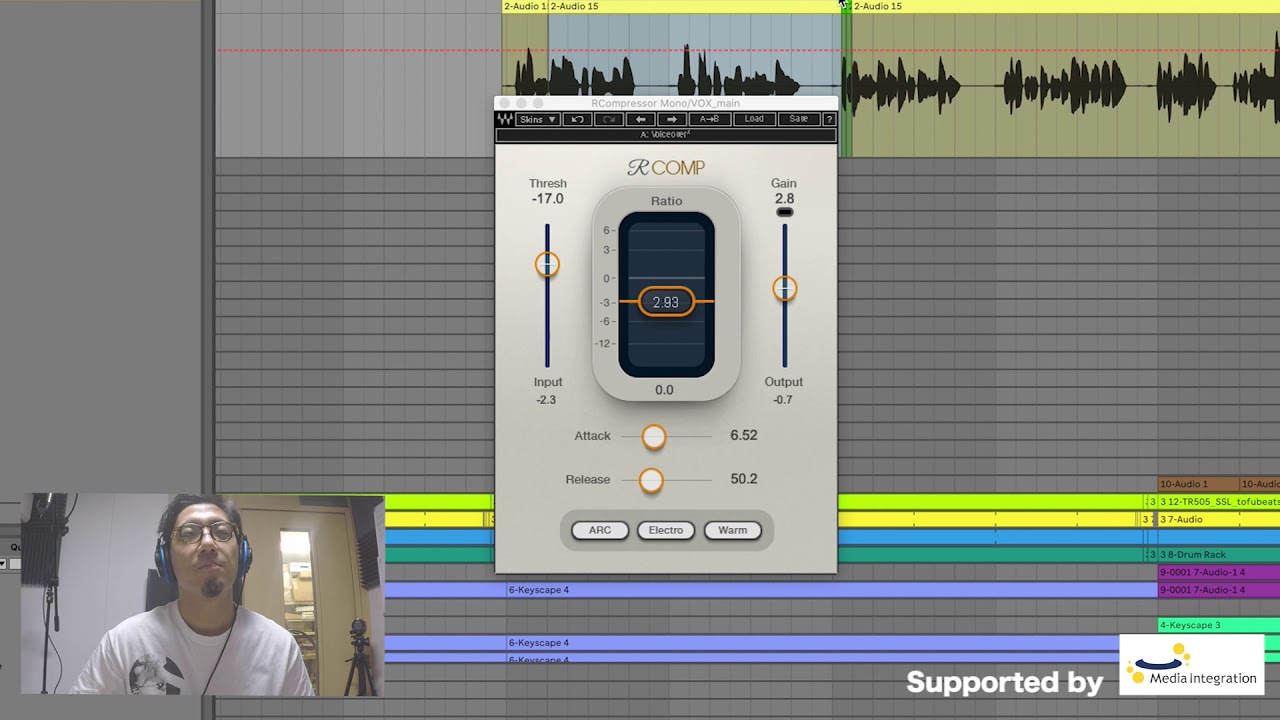
Task: Click the gain reduction readout 0.0
Action: 664,390
